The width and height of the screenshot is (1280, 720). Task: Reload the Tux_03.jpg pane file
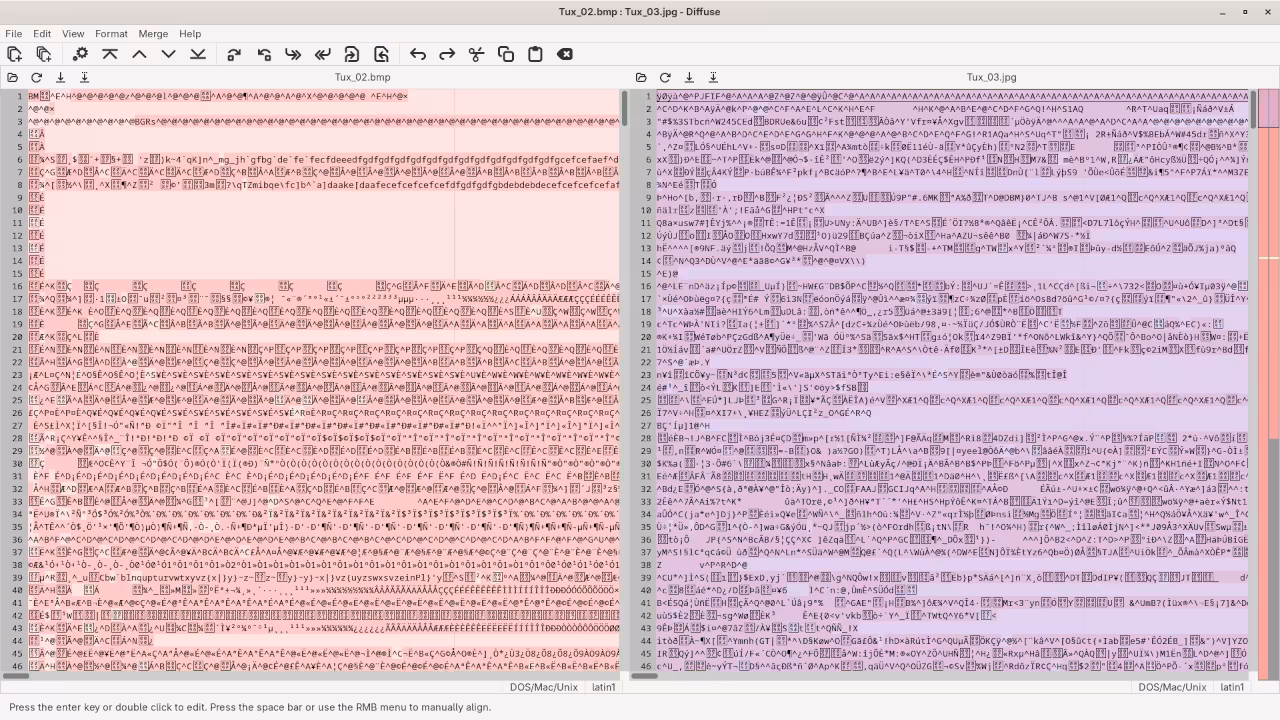[x=665, y=77]
